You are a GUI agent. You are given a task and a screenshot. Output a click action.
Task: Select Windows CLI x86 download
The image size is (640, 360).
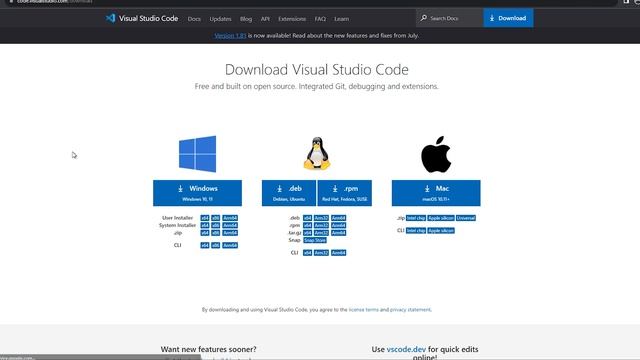click(x=216, y=245)
